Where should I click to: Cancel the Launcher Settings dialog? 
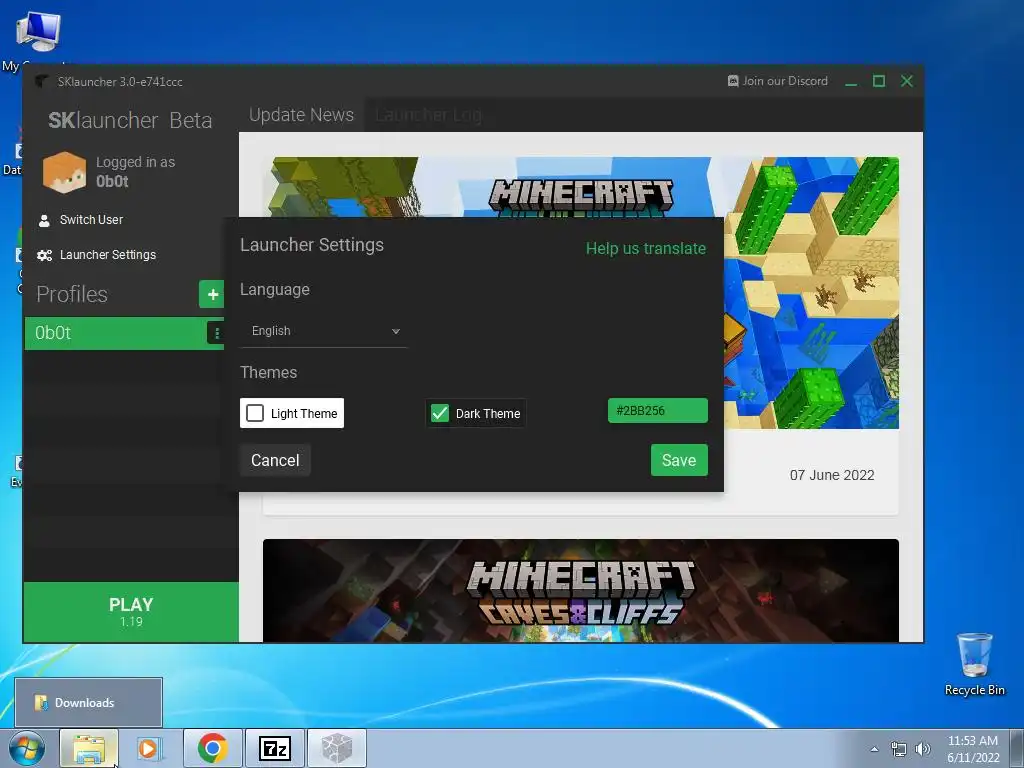point(275,460)
